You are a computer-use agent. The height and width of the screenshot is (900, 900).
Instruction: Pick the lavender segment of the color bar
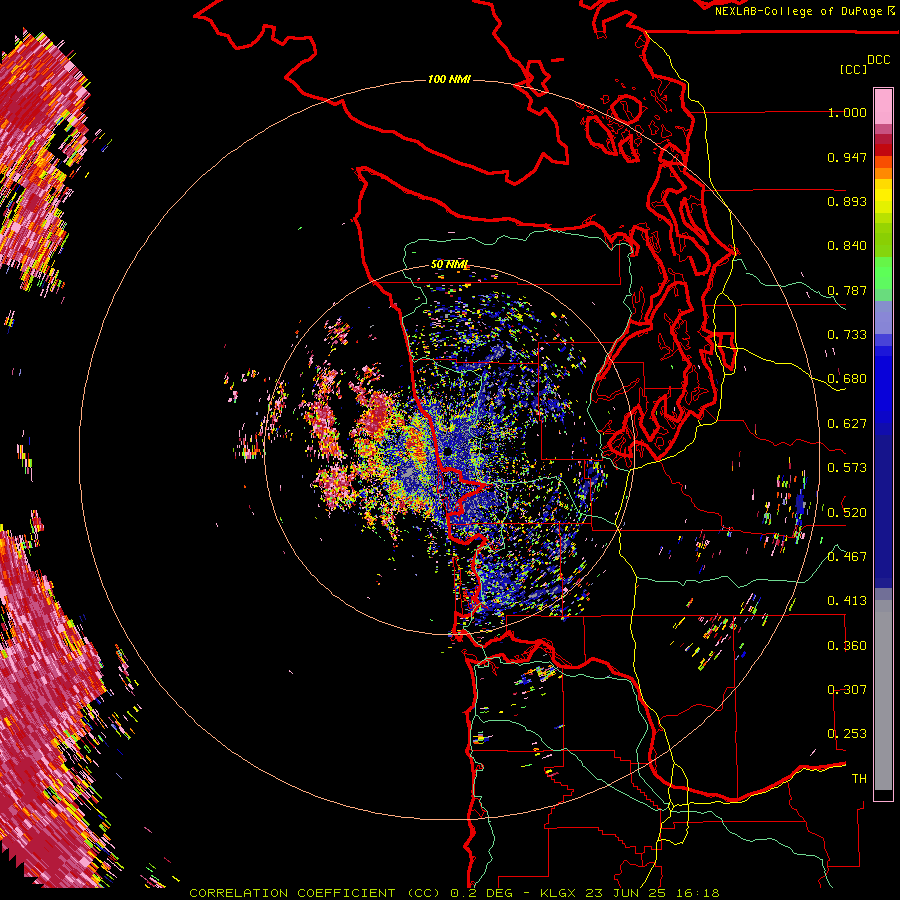point(883,317)
